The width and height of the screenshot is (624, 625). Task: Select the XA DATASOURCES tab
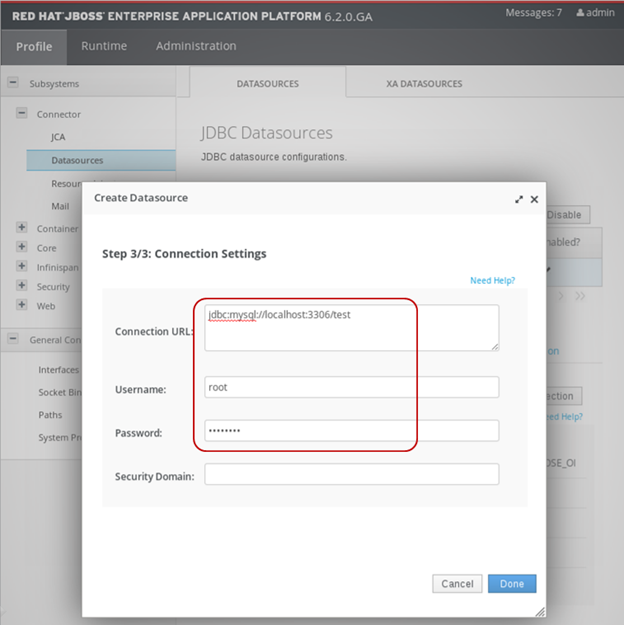click(424, 84)
